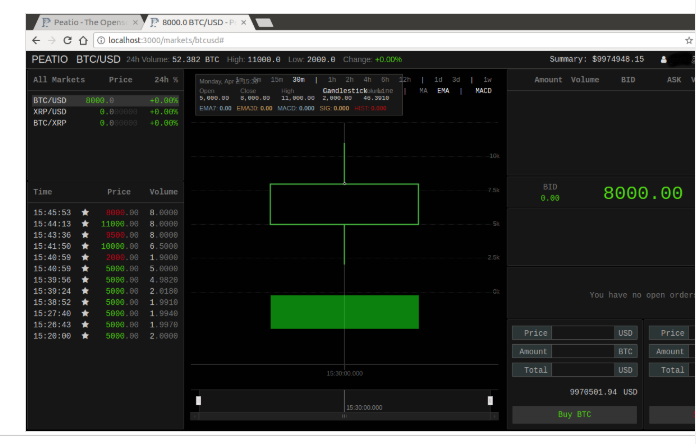This screenshot has width=696, height=444.
Task: Click the star beside the 15:39:24 trade
Action: [85, 291]
